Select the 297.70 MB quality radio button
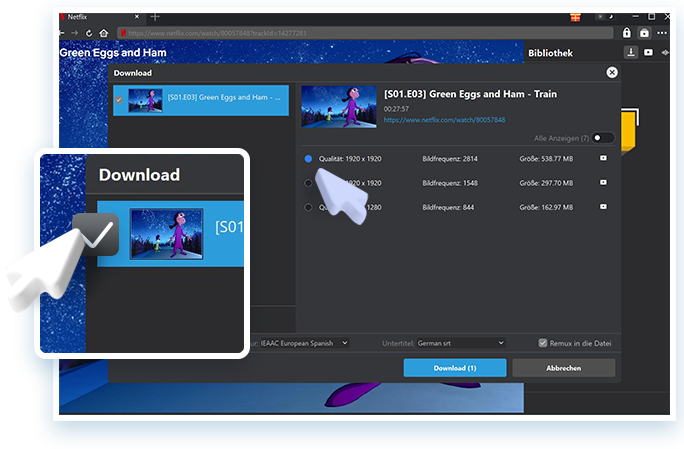 [x=308, y=183]
